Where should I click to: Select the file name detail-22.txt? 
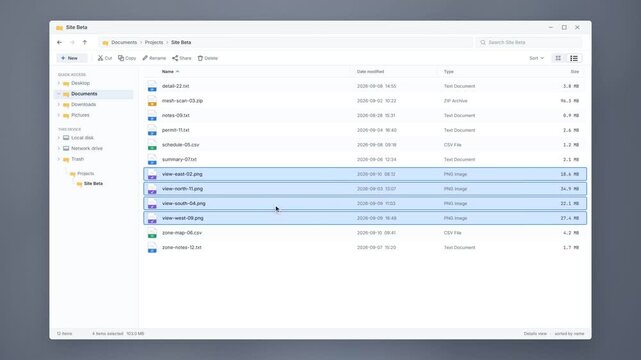pyautogui.click(x=175, y=86)
